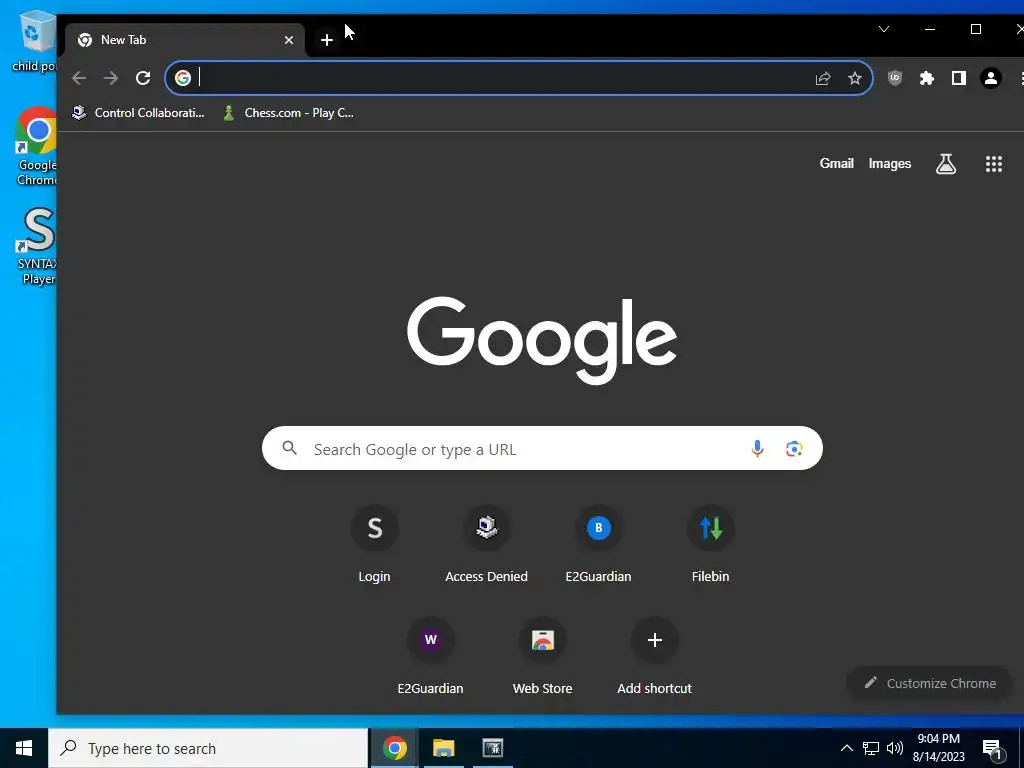1024x768 pixels.
Task: Select the Recycle Bin desktop icon
Action: tap(34, 40)
